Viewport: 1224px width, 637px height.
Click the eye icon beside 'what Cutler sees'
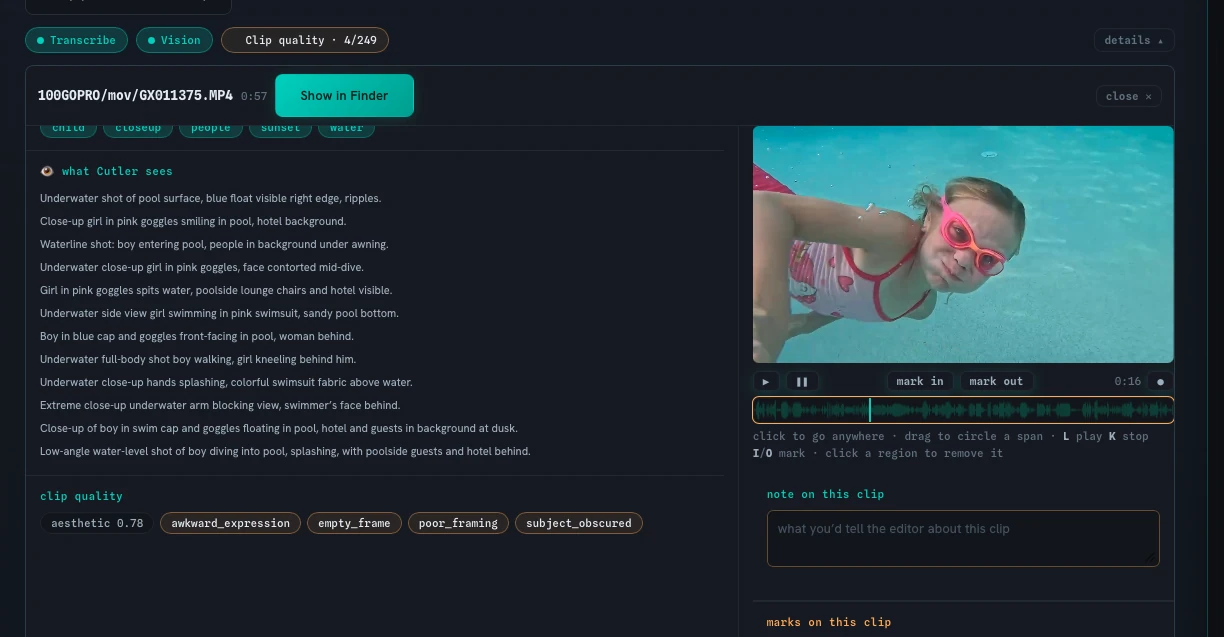tap(47, 171)
